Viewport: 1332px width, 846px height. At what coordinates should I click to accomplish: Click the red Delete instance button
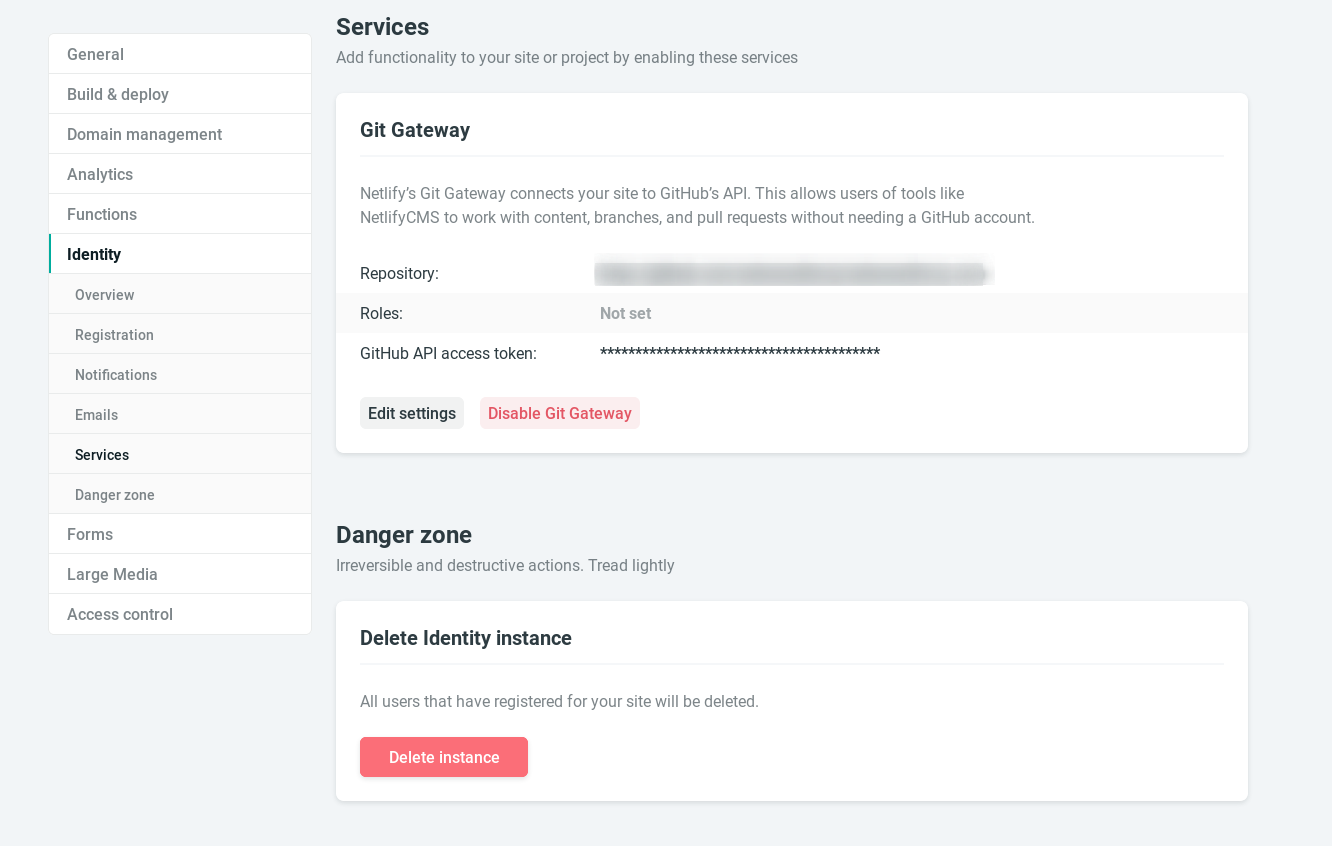[444, 757]
